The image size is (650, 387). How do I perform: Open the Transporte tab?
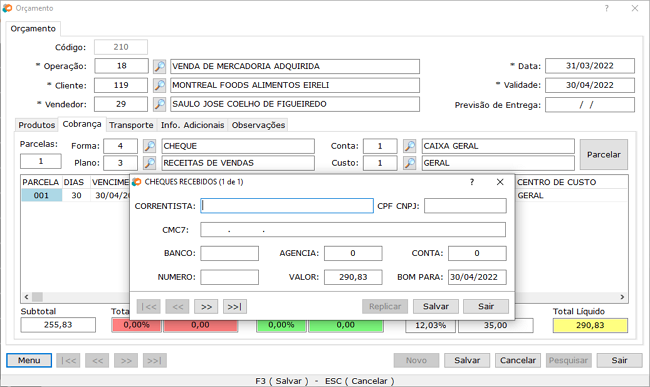(x=131, y=125)
